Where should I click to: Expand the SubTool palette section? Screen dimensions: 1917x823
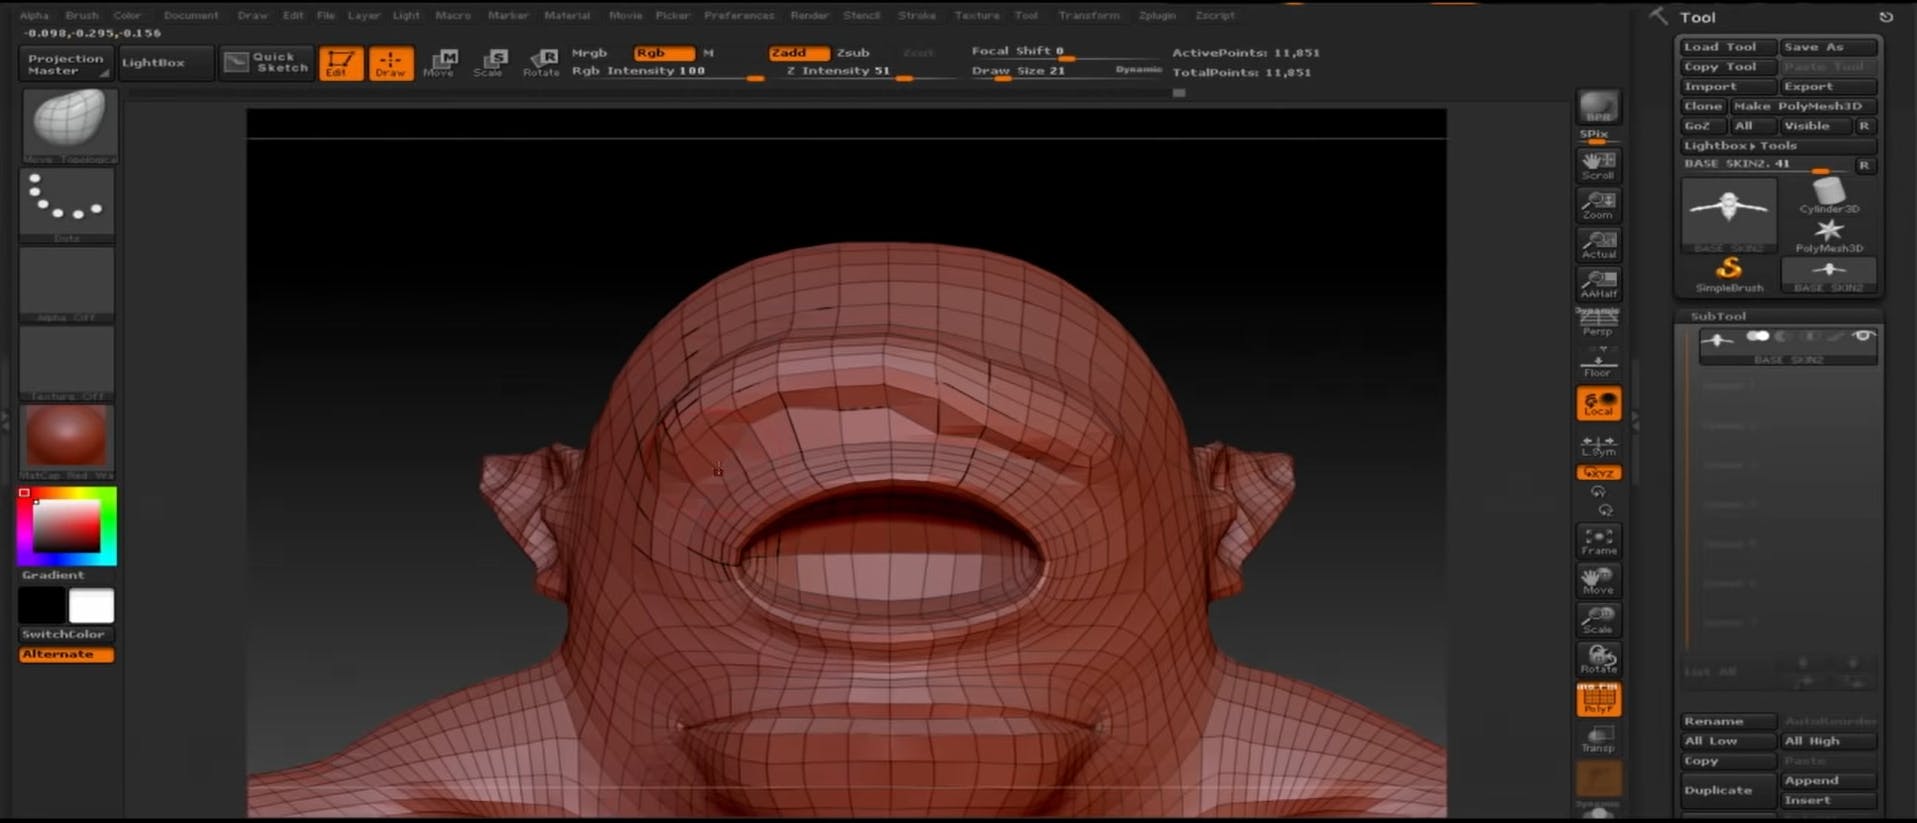click(1718, 316)
